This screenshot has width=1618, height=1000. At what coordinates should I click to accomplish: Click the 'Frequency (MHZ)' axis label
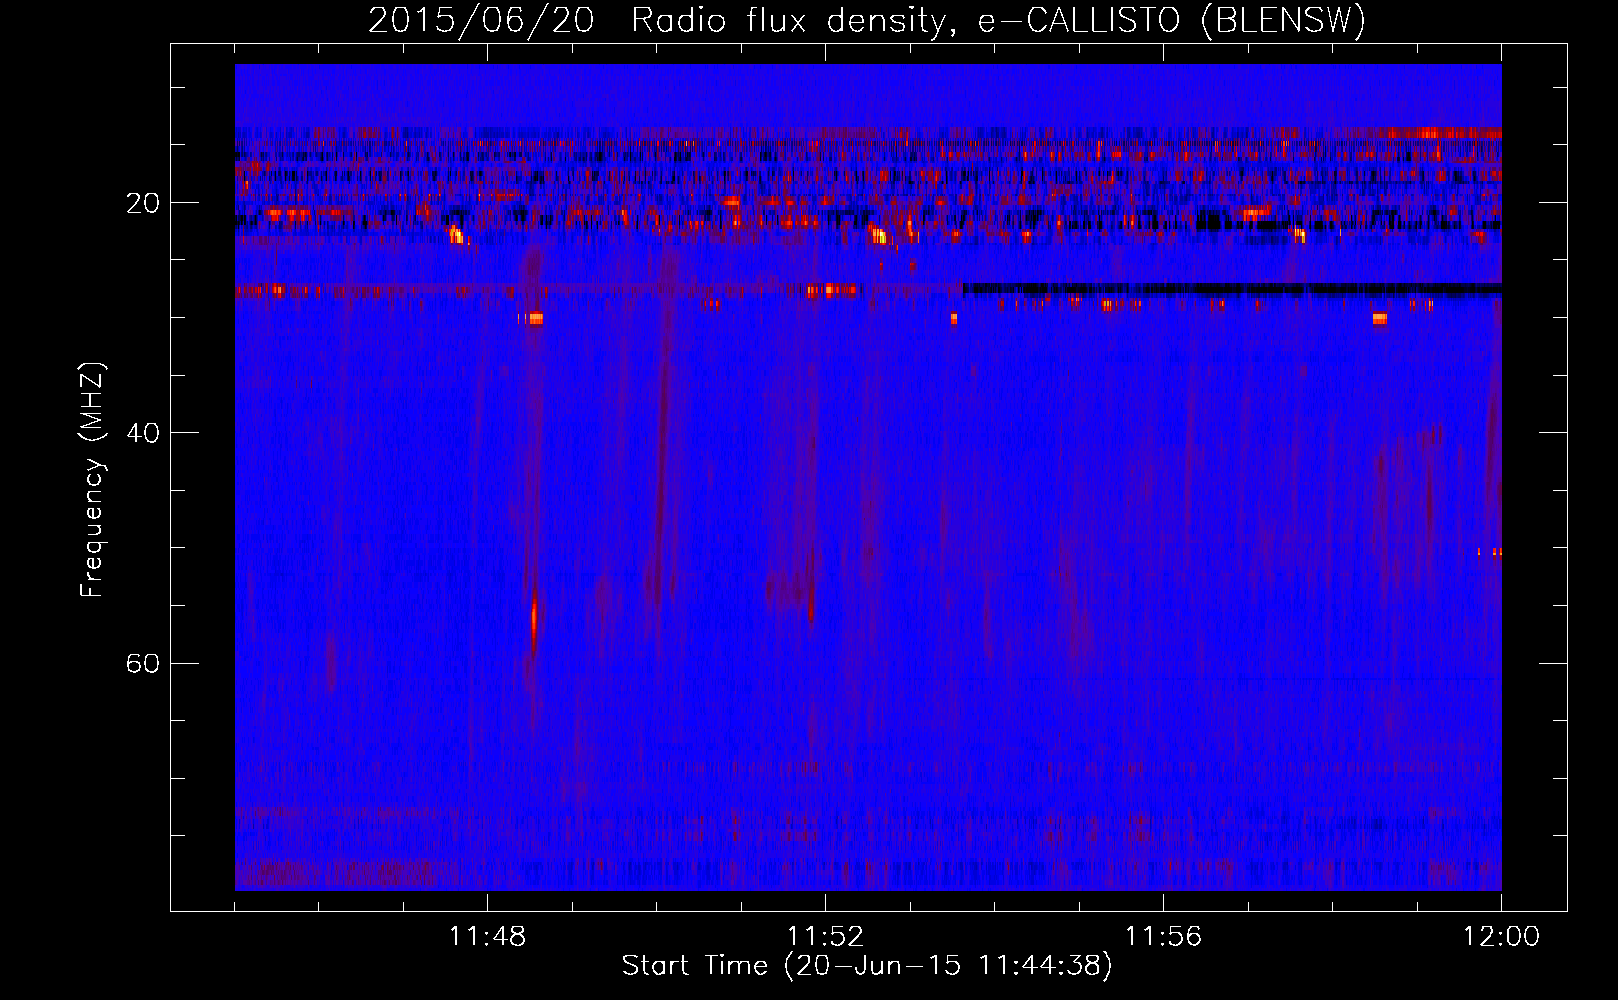[92, 480]
